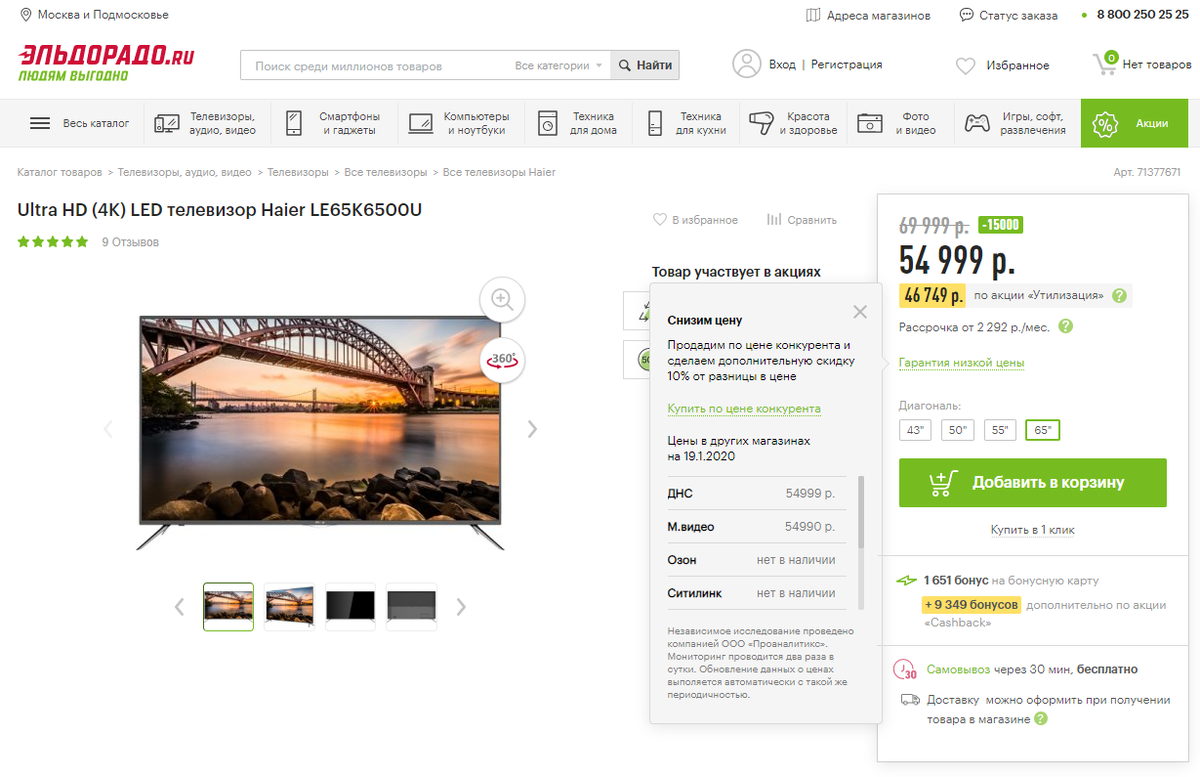Click the 9 Отзывов reviews link

coord(130,242)
